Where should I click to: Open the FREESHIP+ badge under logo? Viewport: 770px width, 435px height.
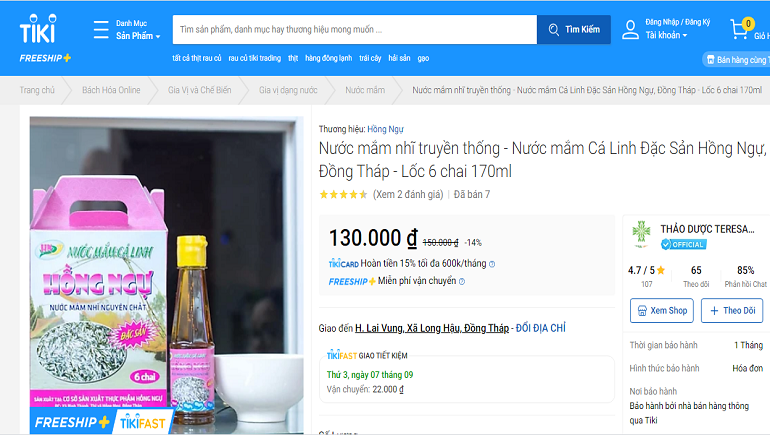[x=45, y=58]
